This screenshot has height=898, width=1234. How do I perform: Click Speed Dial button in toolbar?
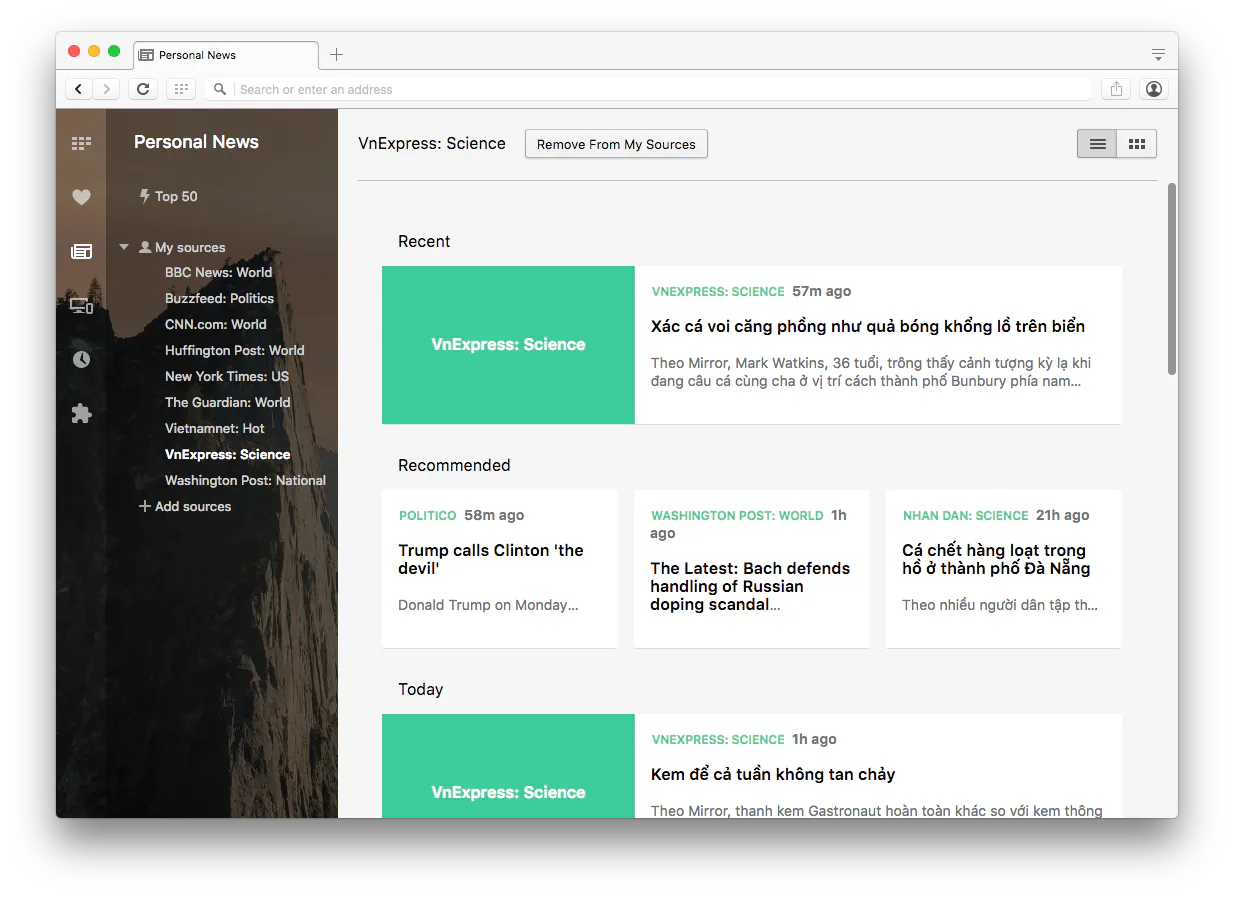(x=181, y=89)
